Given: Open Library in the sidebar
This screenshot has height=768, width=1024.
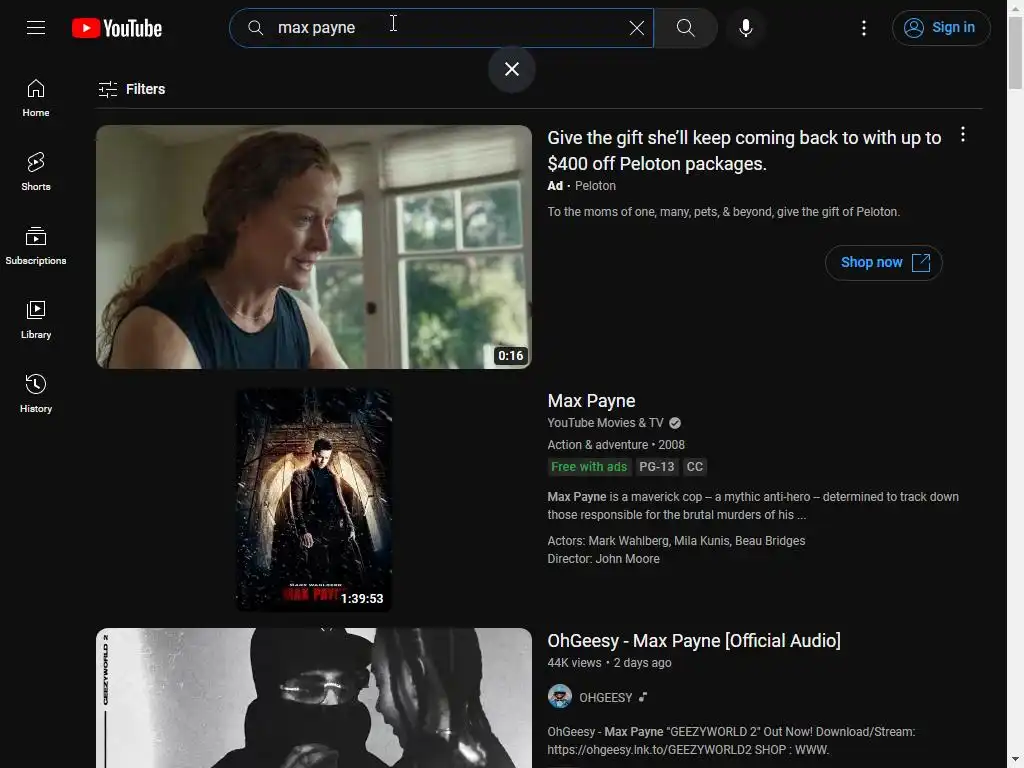Looking at the screenshot, I should (x=36, y=319).
